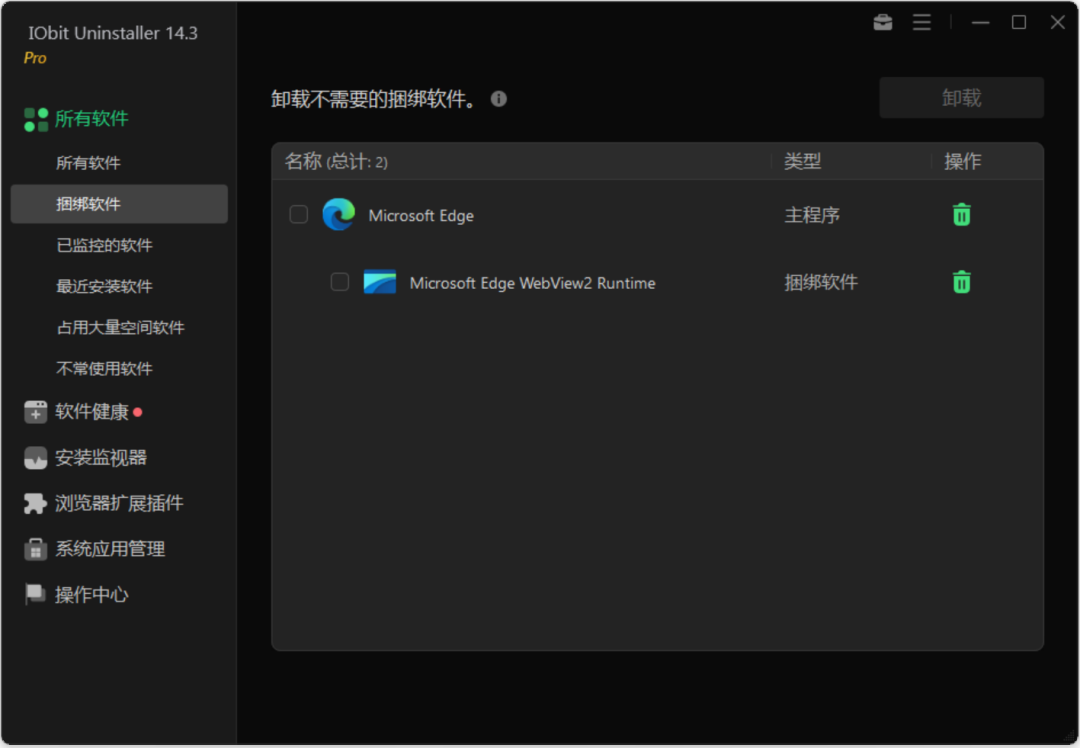Maximize the IObit Uninstaller window
The image size is (1080, 748).
(x=1019, y=23)
